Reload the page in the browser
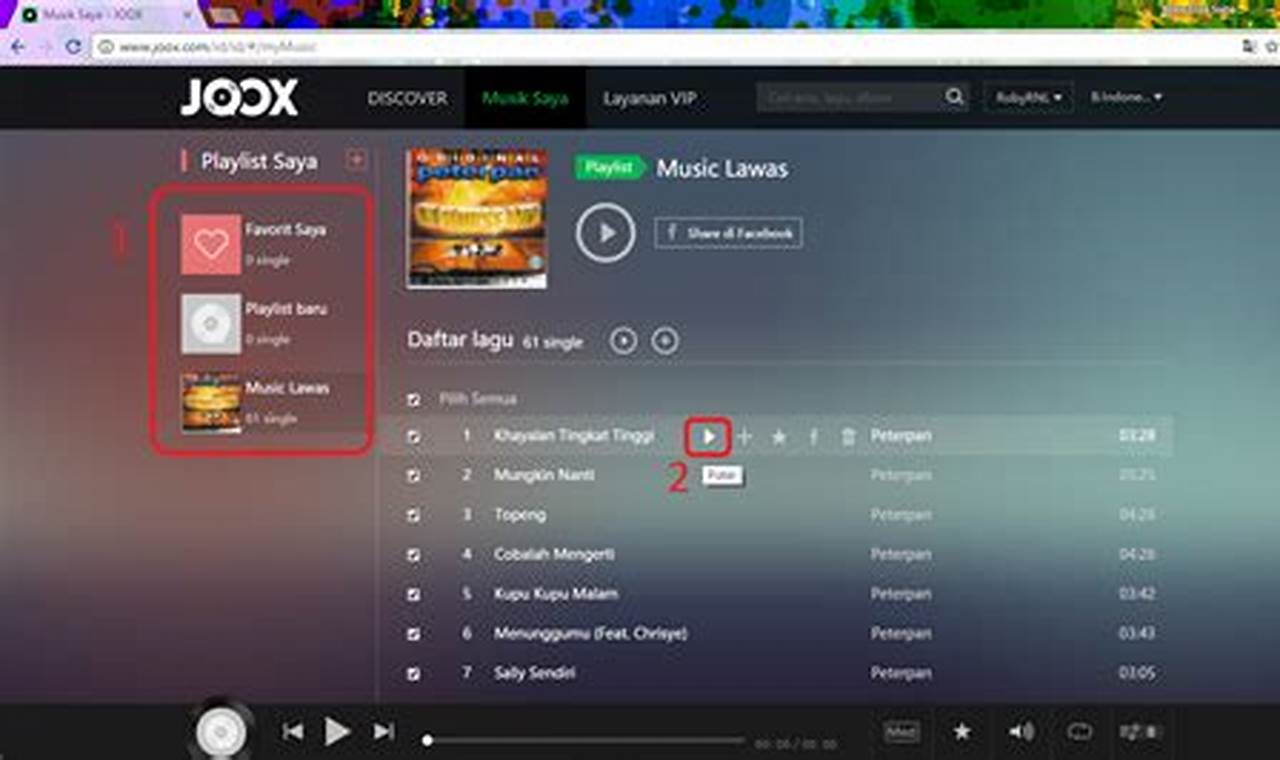1280x760 pixels. tap(73, 46)
